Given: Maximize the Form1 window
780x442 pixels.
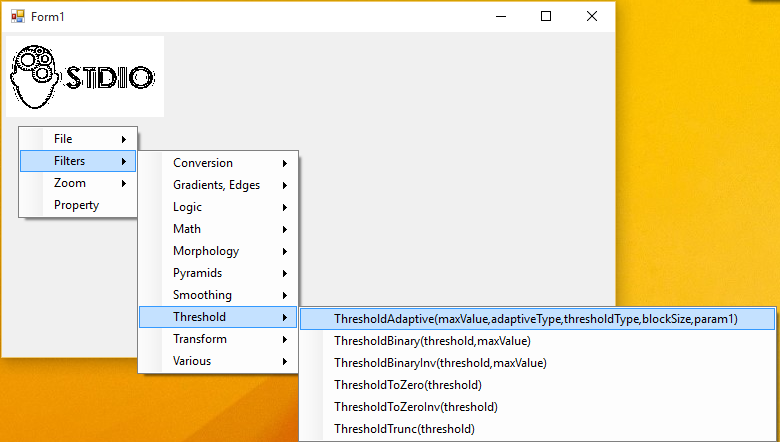Looking at the screenshot, I should tap(546, 16).
